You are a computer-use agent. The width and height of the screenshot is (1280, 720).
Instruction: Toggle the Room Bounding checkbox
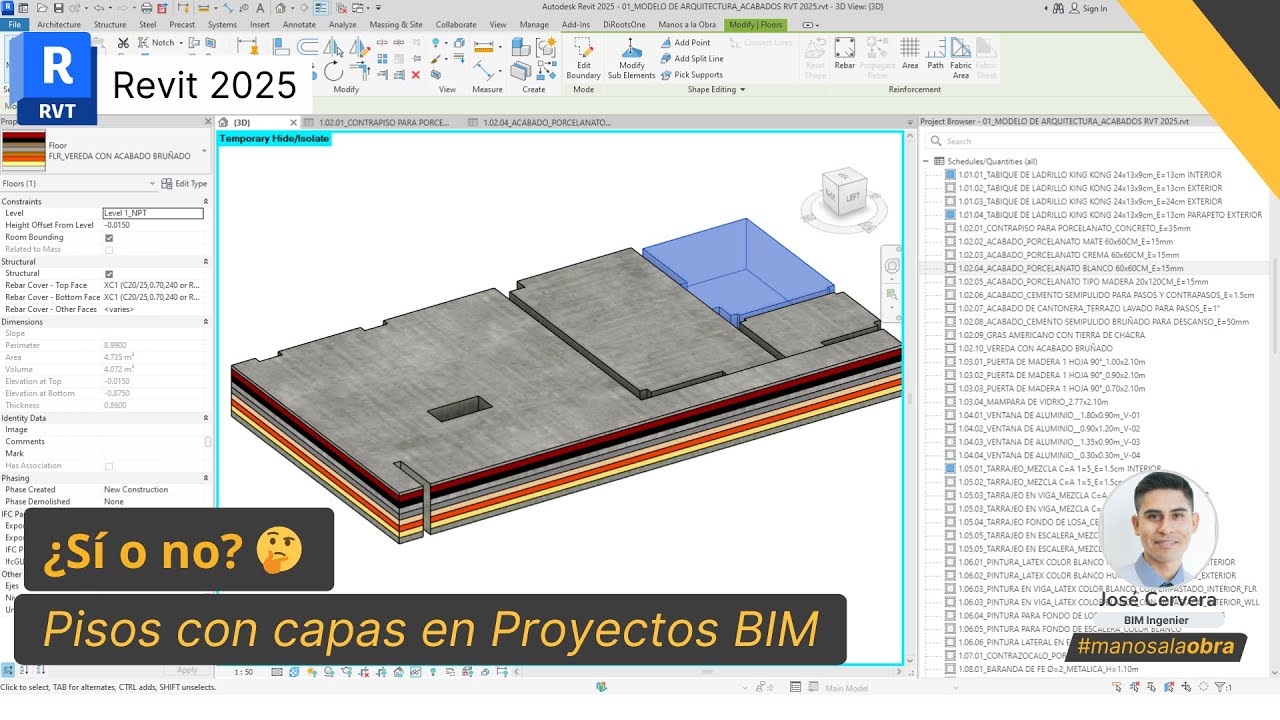tap(109, 237)
